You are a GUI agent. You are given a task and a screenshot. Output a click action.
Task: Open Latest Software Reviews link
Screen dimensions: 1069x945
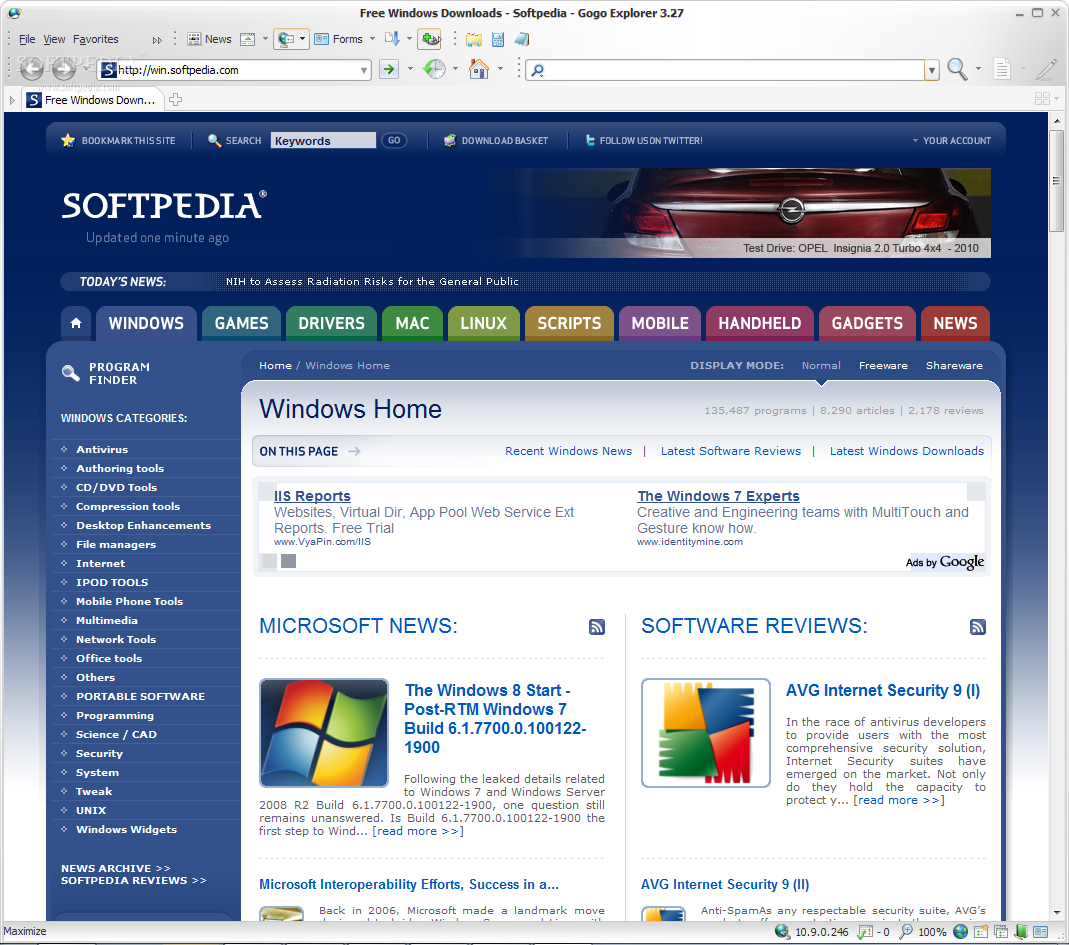click(x=731, y=451)
